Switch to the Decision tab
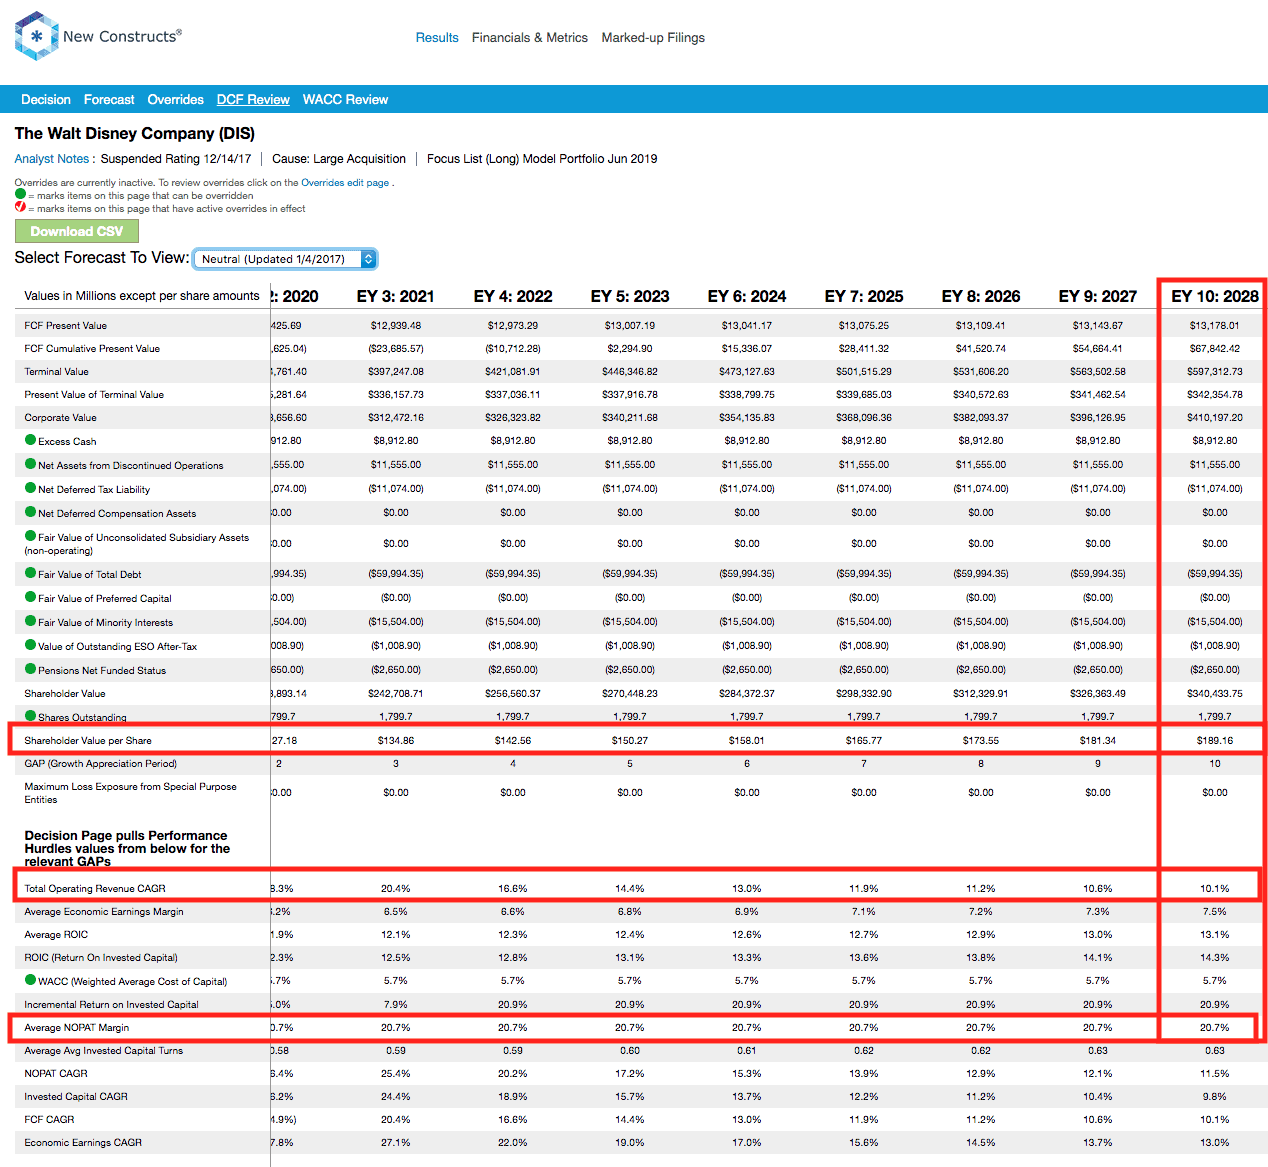Viewport: 1268px width, 1167px height. click(x=46, y=100)
